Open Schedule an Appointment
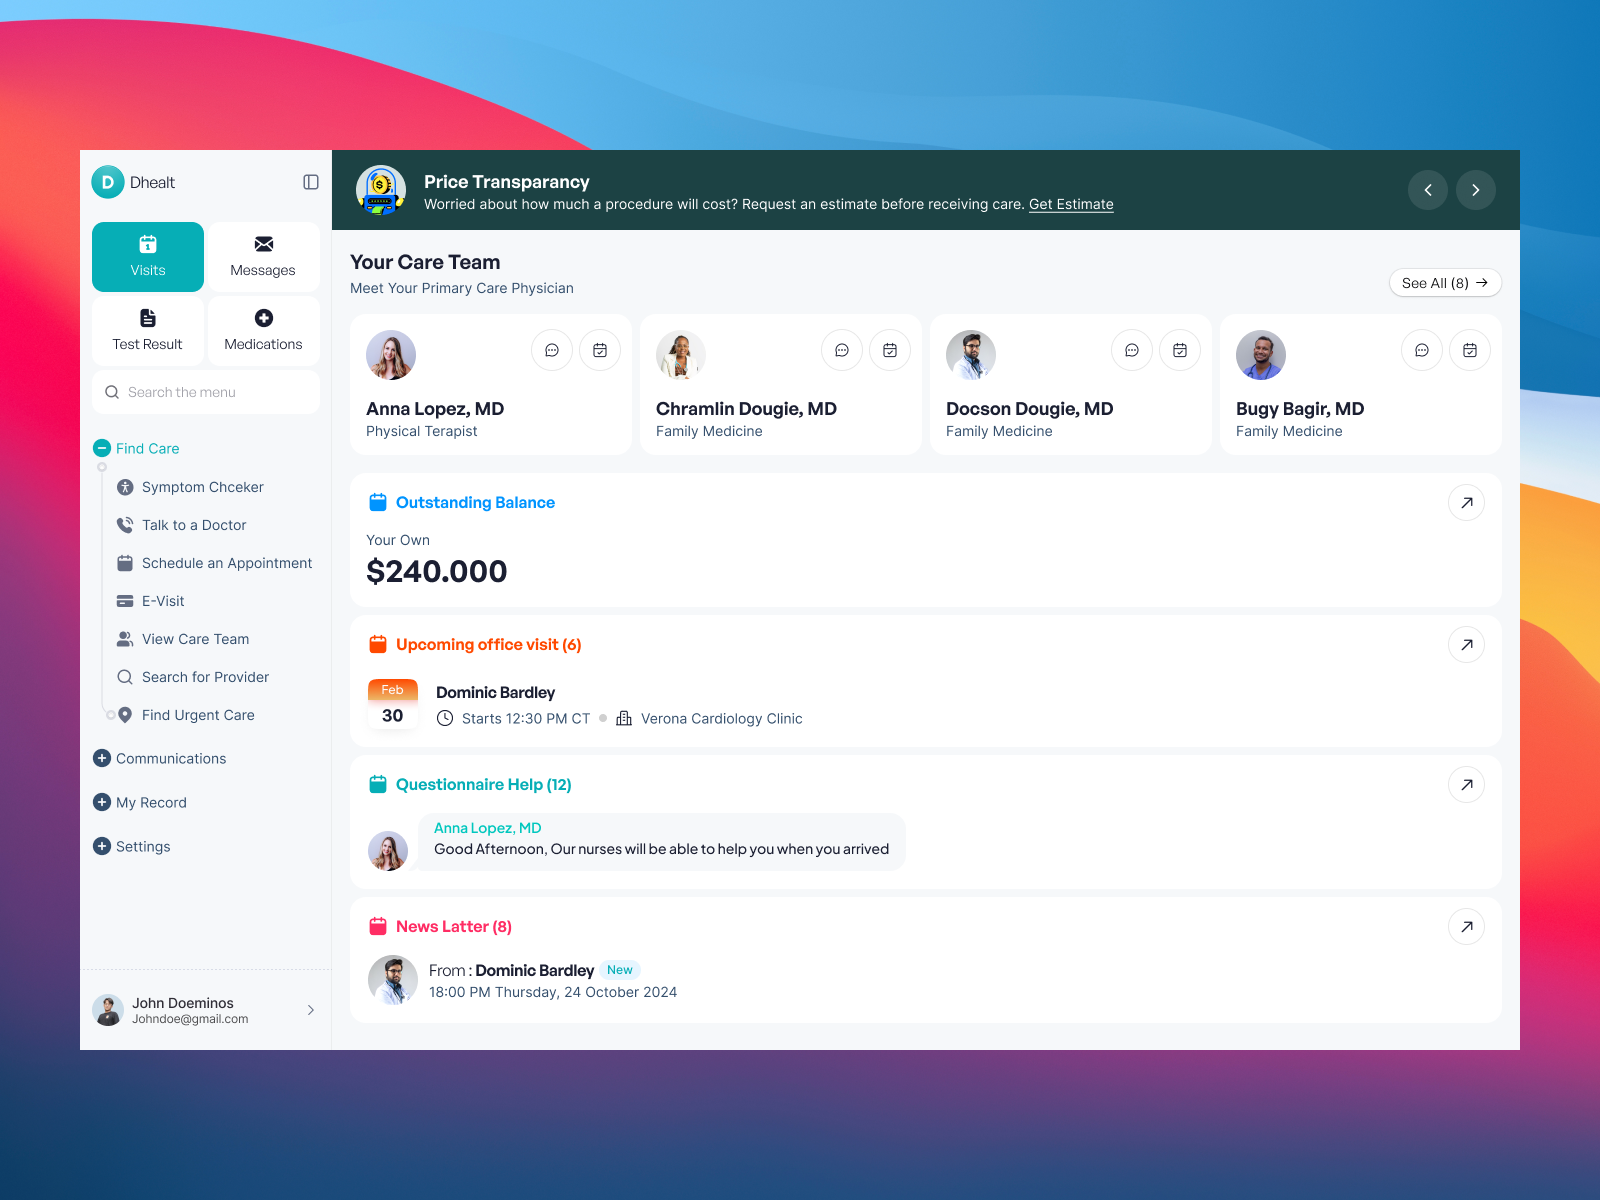 (x=214, y=563)
